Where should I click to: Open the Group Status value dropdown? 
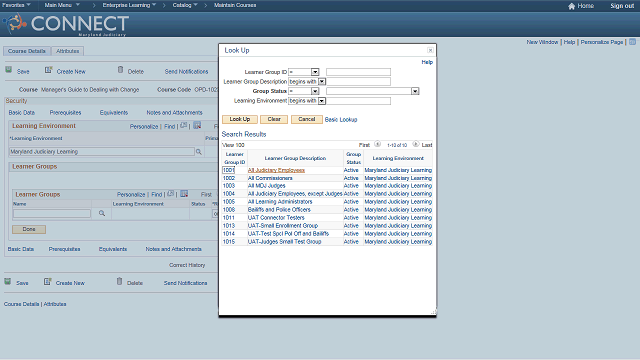point(415,91)
